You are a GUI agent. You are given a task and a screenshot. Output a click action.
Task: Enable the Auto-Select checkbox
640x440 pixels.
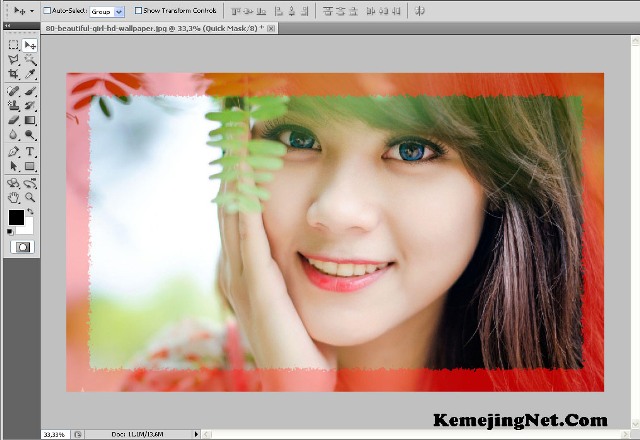coord(47,10)
